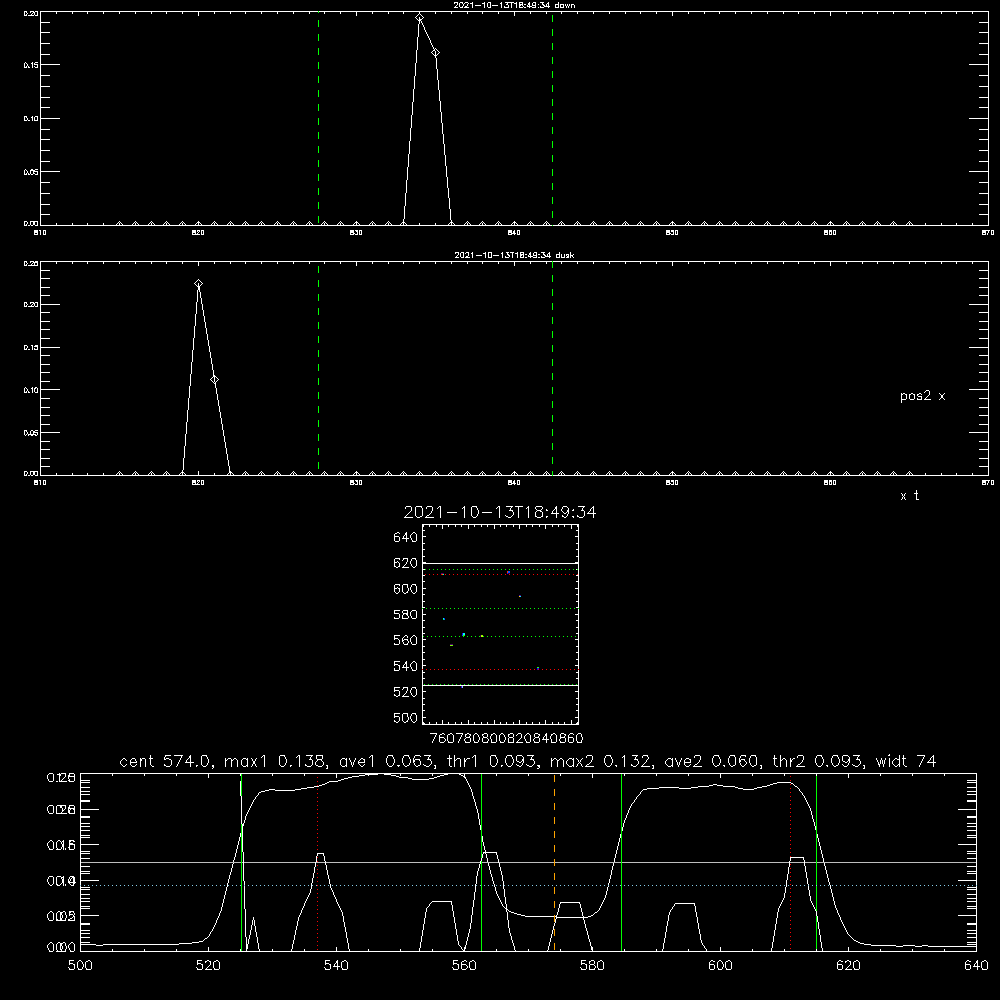
Task: Select the second diamond marker on the dawn peak
Action: pyautogui.click(x=435, y=52)
